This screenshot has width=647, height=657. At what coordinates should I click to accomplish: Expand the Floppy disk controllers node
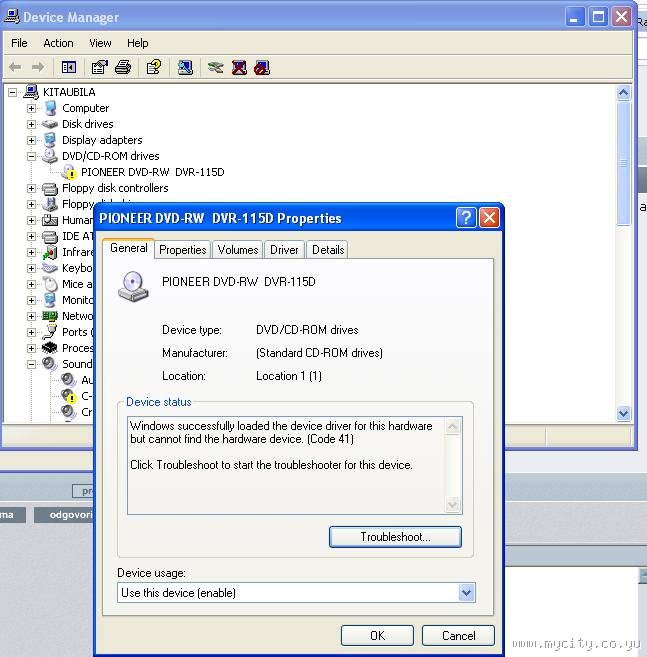click(x=31, y=188)
